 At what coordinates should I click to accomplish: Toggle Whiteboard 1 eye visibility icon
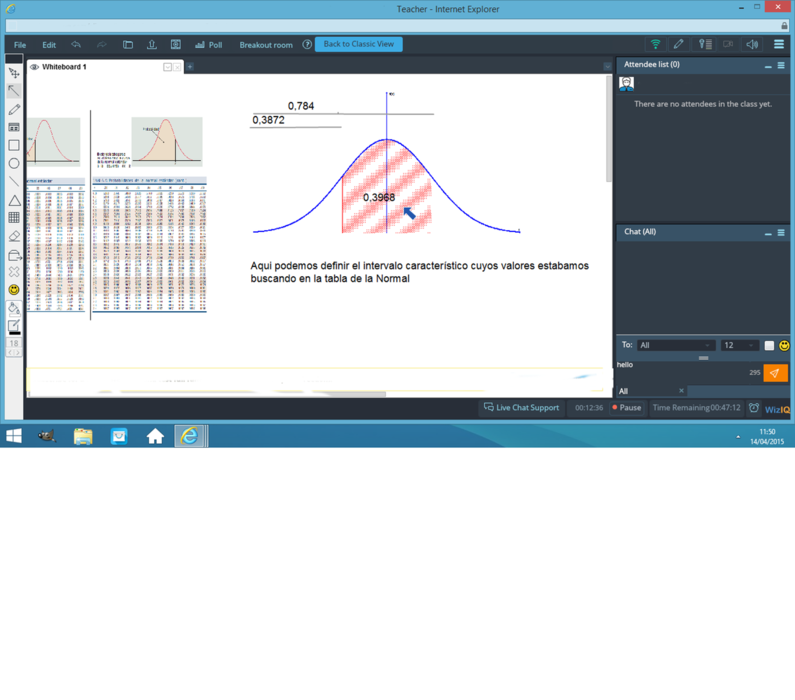34,67
